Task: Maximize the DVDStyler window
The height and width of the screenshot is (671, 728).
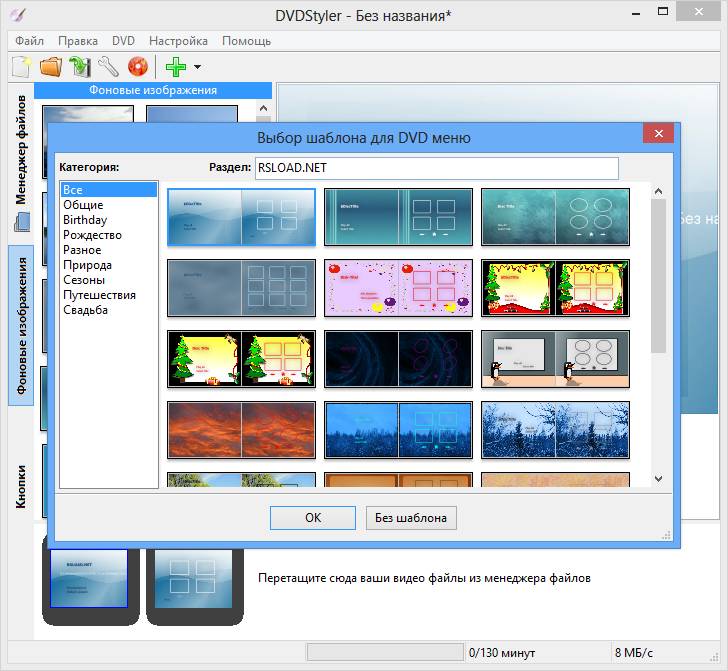Action: (x=663, y=12)
